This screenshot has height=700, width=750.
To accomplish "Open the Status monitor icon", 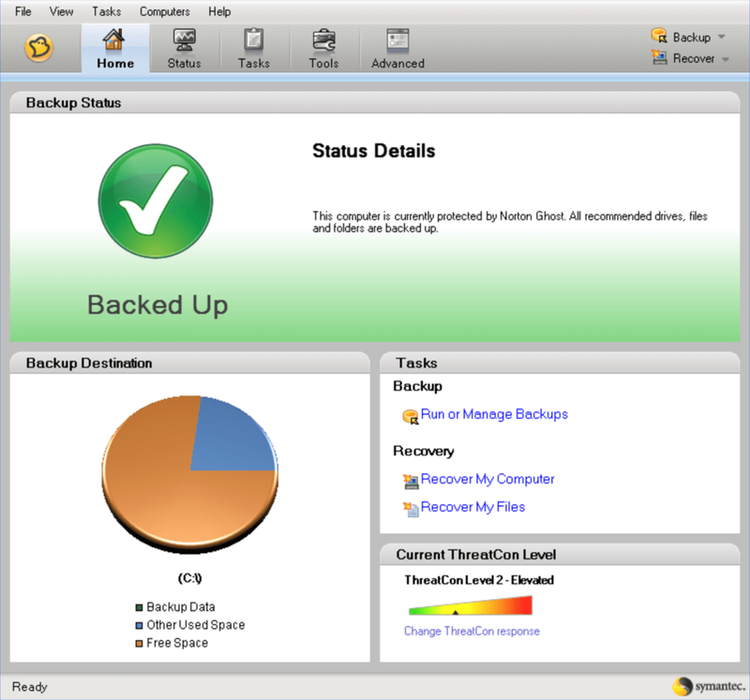I will [184, 40].
